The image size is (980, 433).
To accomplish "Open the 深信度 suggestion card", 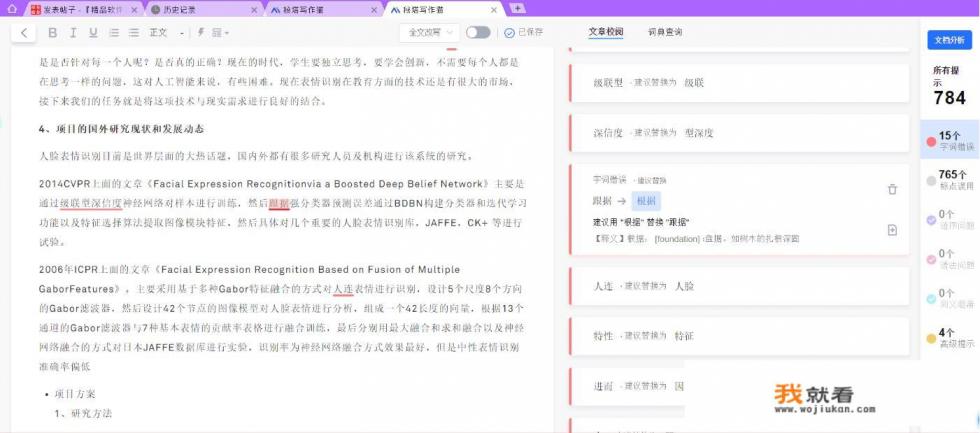I will pyautogui.click(x=739, y=133).
